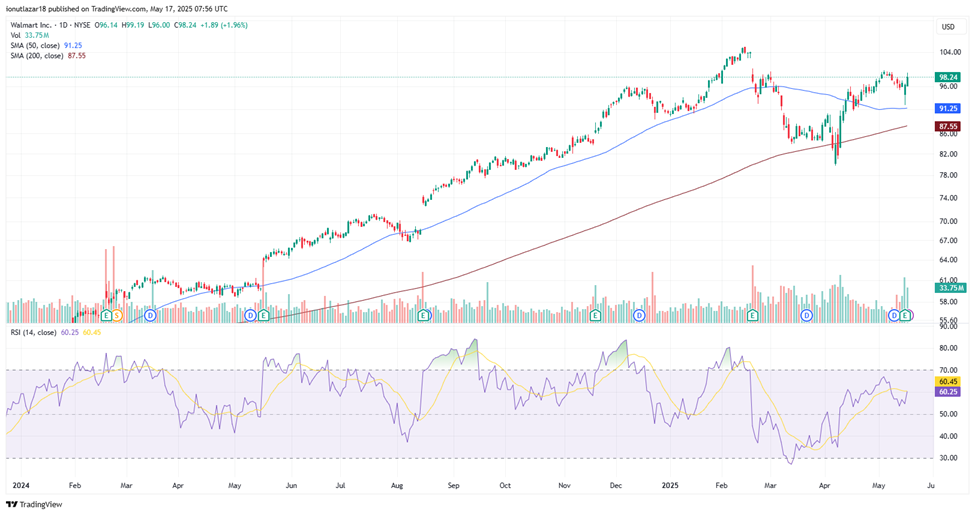The width and height of the screenshot is (975, 515).
Task: Click the blue 91.25 SMA price tag
Action: [x=948, y=108]
